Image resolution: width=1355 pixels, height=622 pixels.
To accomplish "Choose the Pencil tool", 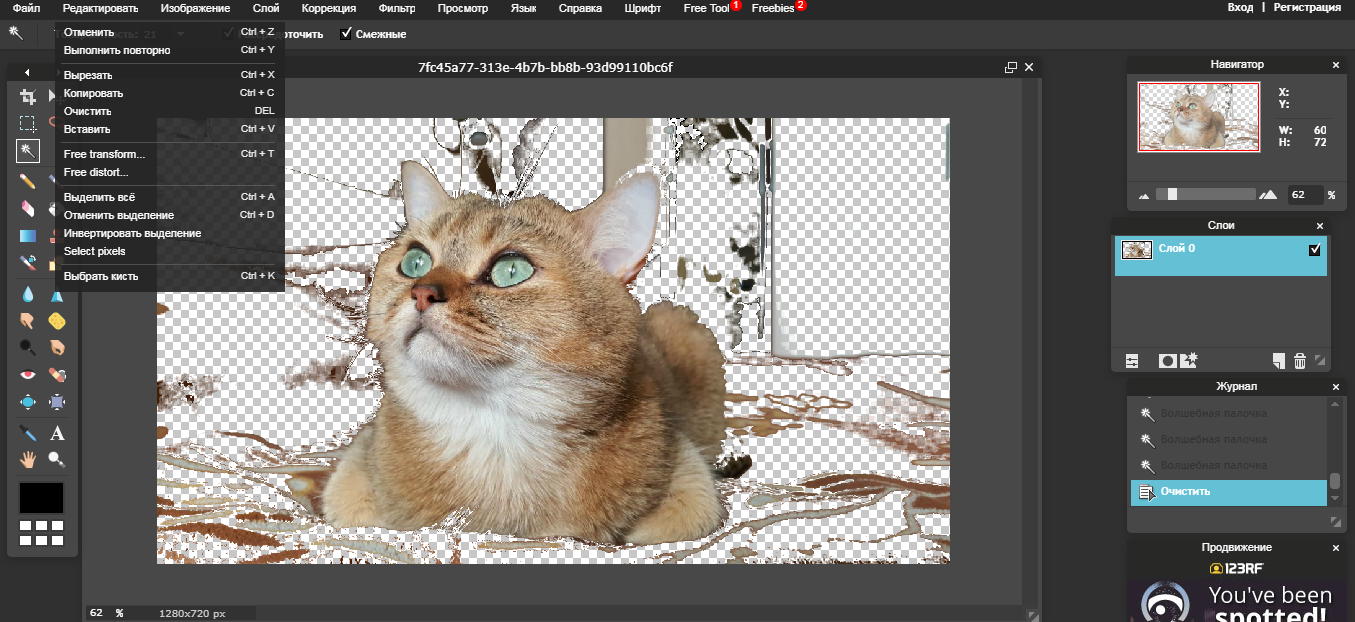I will point(28,181).
